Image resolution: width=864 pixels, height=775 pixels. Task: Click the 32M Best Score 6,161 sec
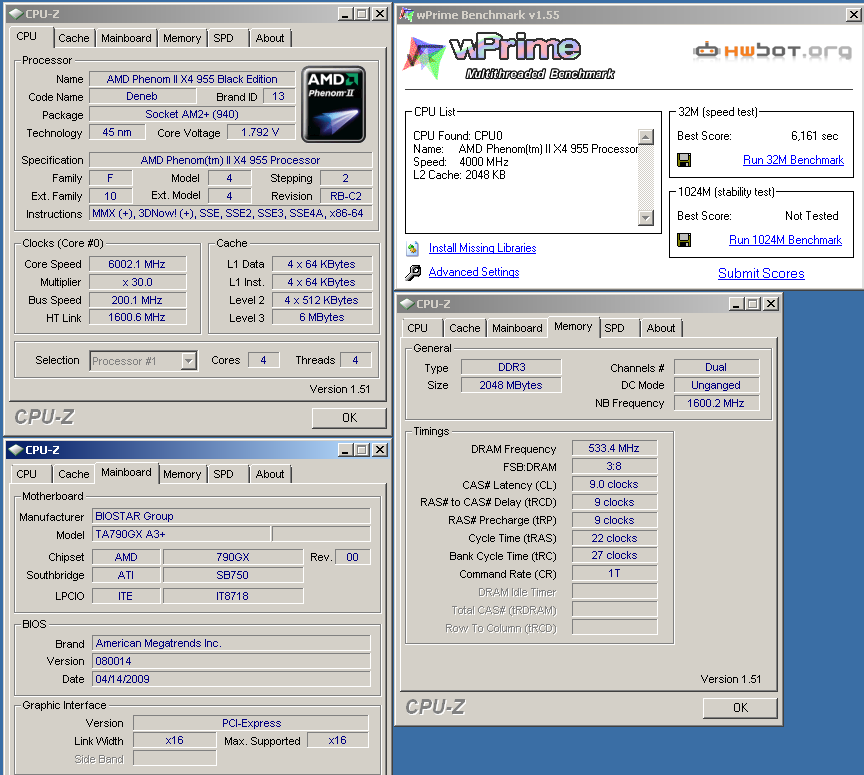point(814,136)
